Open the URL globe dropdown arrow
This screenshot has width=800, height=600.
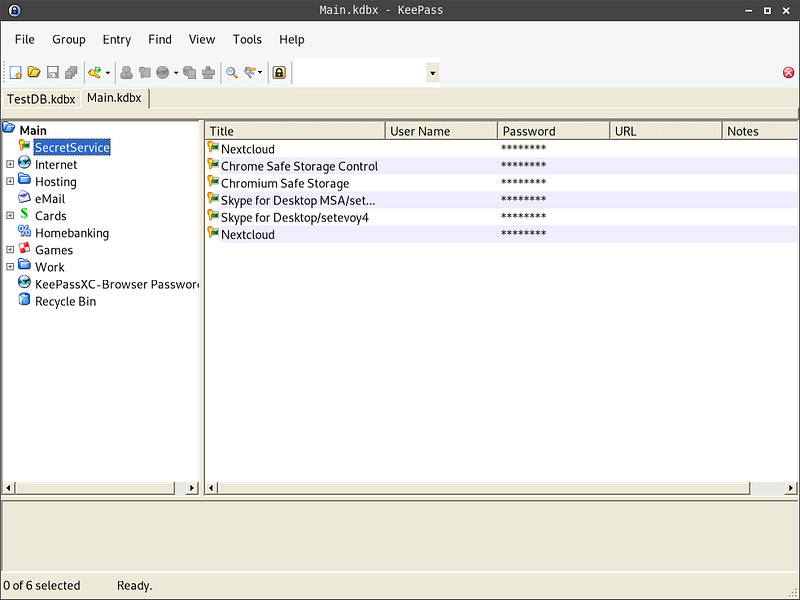(176, 73)
